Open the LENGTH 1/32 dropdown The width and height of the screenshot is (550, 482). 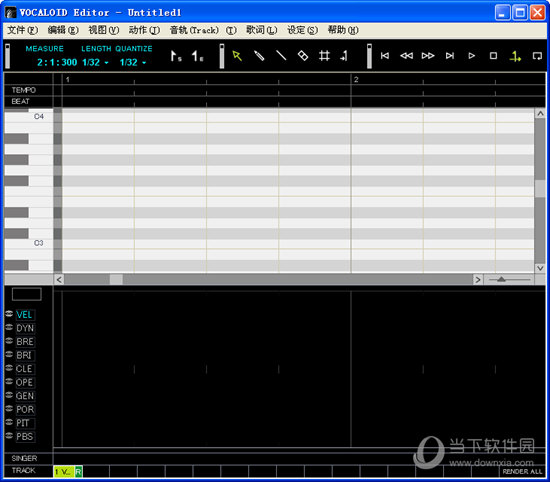pyautogui.click(x=95, y=62)
